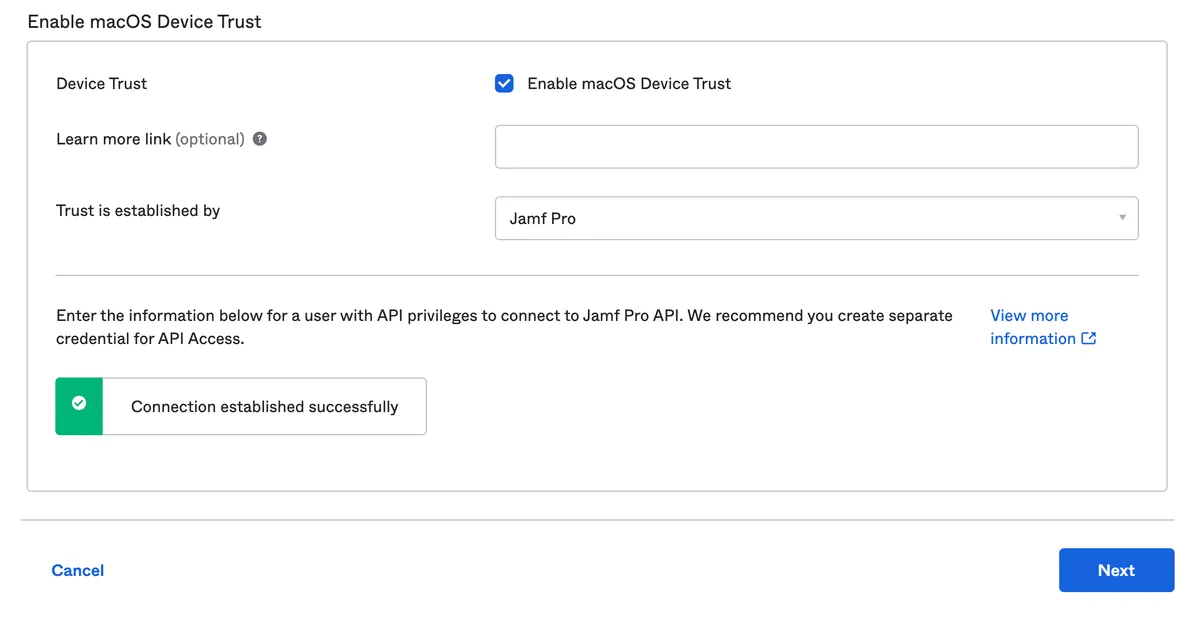Open the "View more information" link

tap(1029, 316)
